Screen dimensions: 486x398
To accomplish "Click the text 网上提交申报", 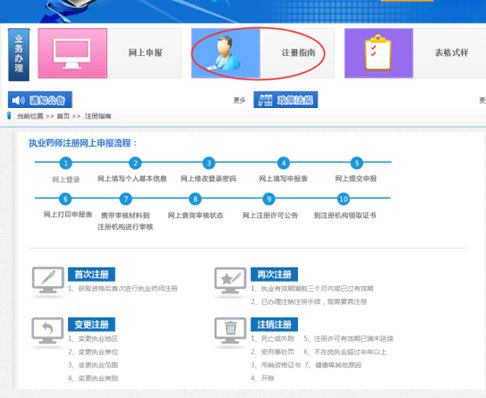I will click(356, 179).
